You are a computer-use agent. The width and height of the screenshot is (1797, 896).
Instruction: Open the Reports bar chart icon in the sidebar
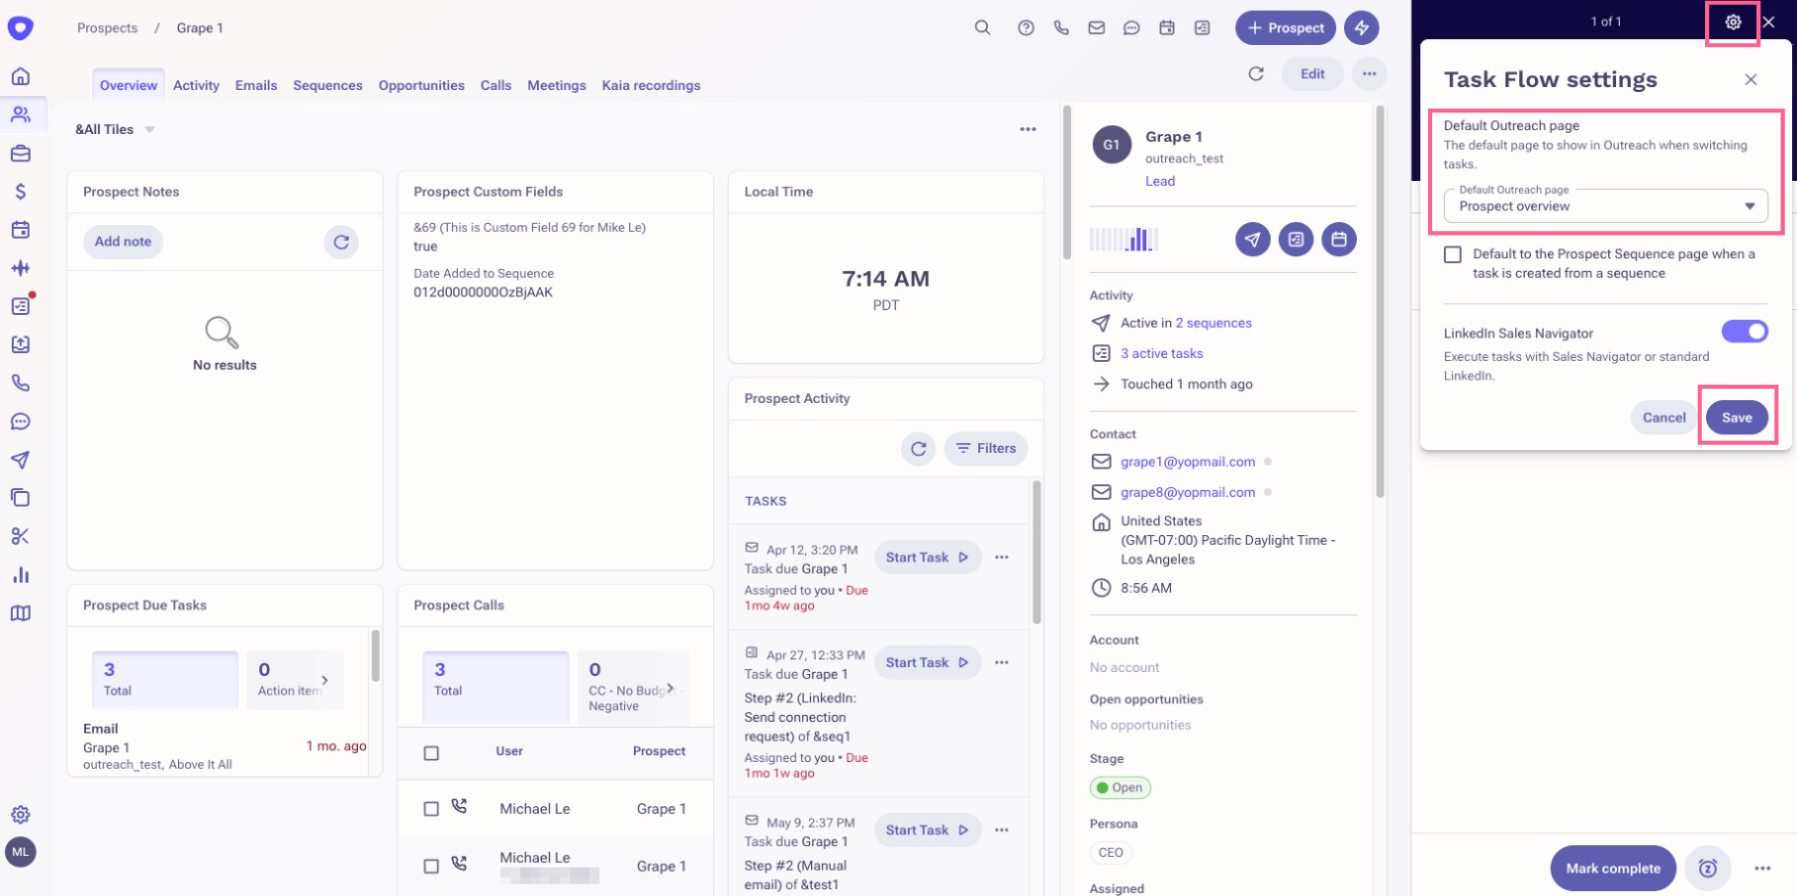click(20, 575)
